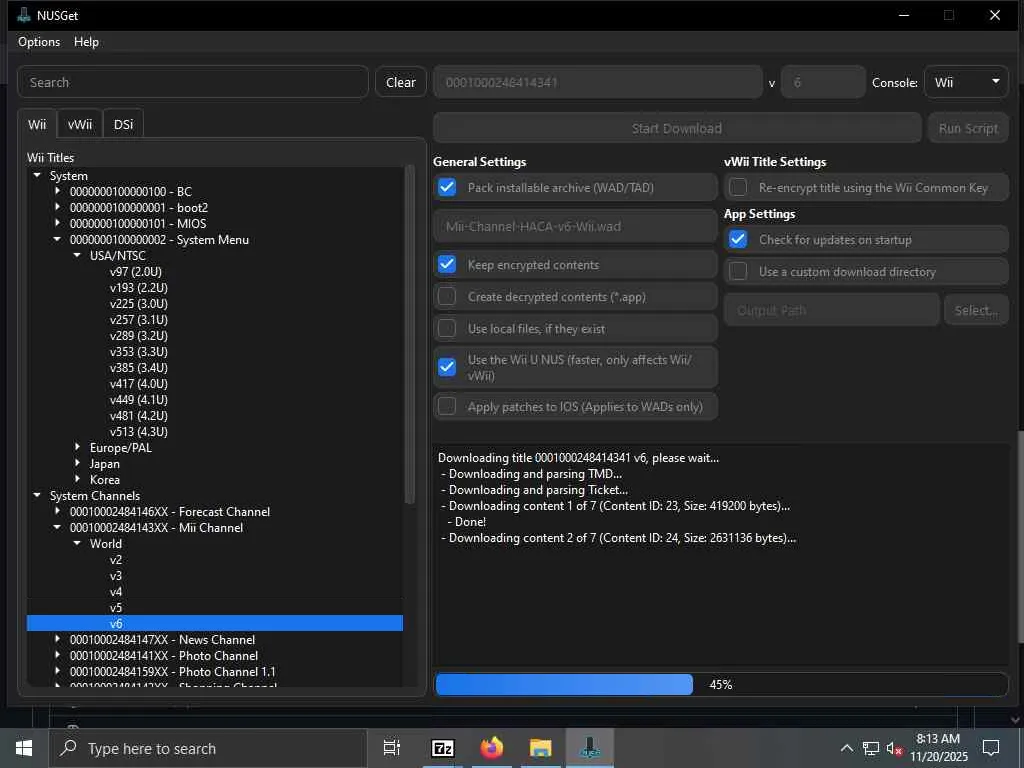Open the Help menu
Screen dimensions: 1024x768
[x=86, y=42]
